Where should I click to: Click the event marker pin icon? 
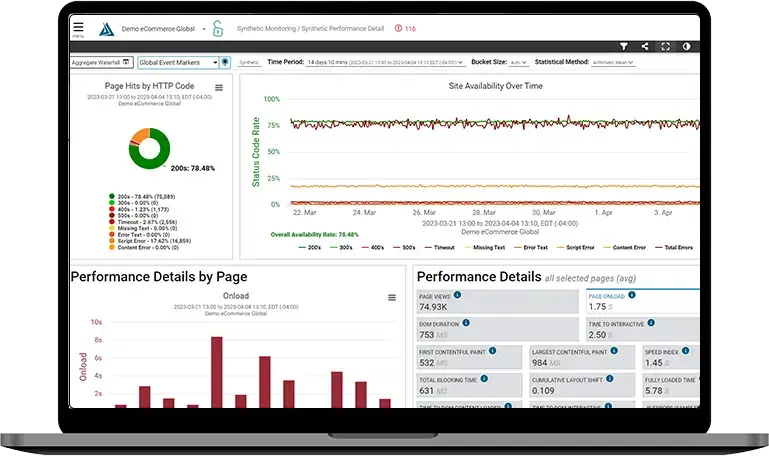coord(225,62)
